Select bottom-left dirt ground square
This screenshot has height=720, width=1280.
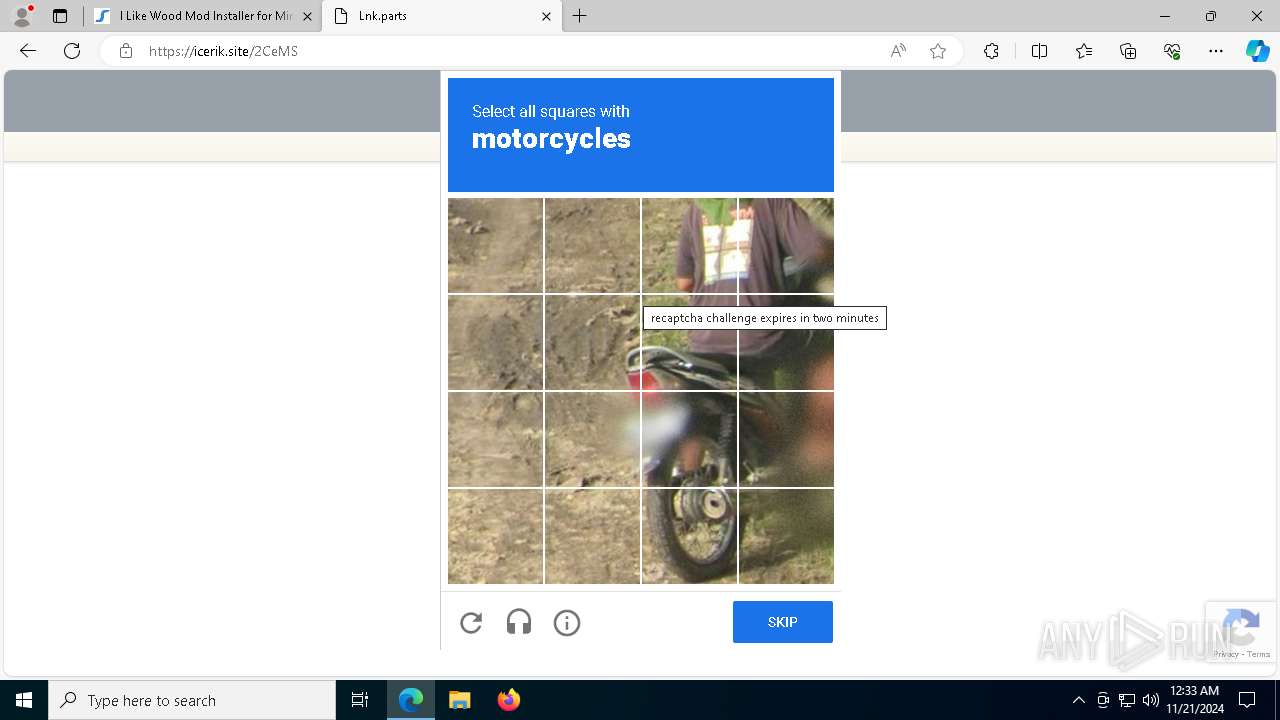pos(495,536)
